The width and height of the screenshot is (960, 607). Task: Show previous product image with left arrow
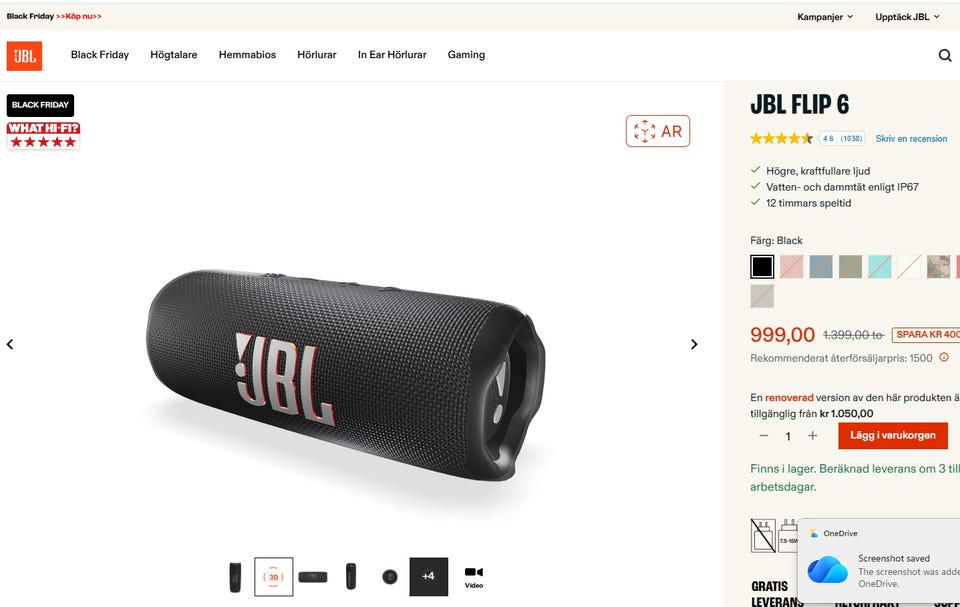coord(10,344)
